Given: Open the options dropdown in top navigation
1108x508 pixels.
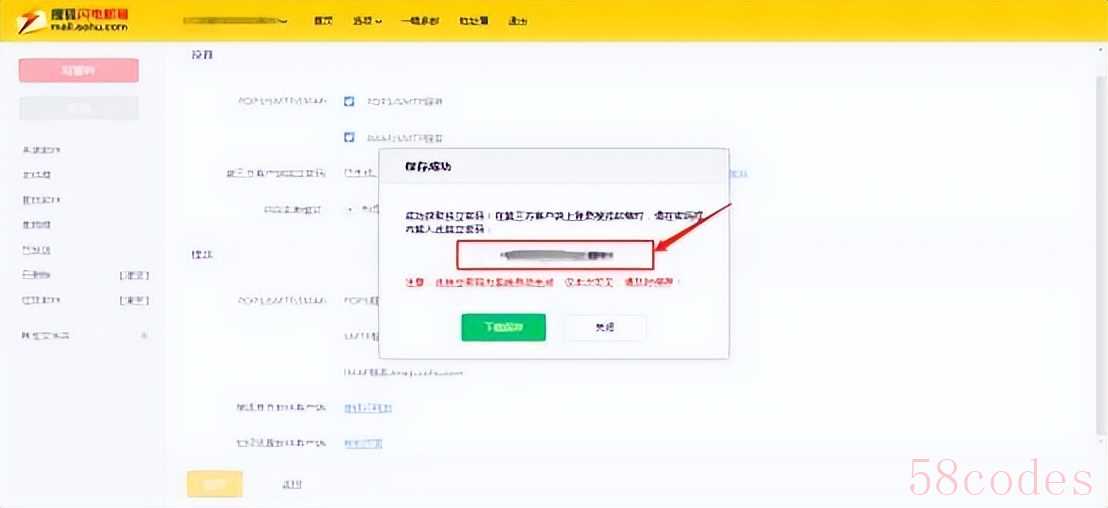Looking at the screenshot, I should [367, 21].
